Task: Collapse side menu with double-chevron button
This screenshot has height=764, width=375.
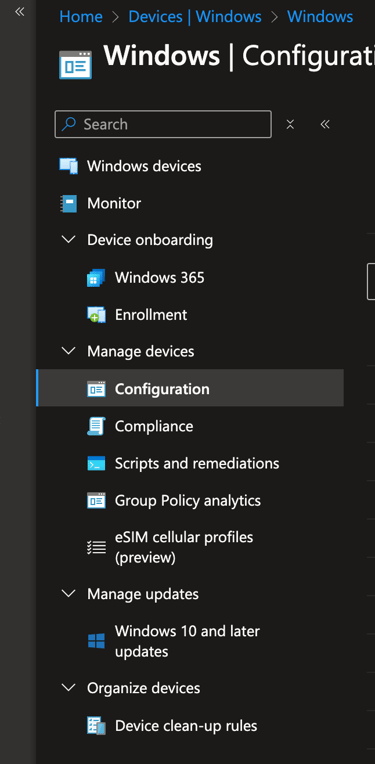Action: coord(325,124)
